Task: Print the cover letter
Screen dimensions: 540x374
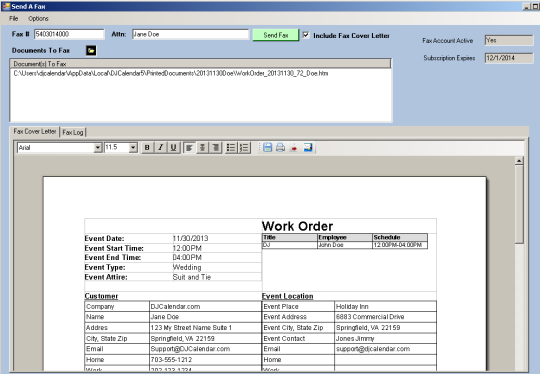Action: [x=280, y=147]
